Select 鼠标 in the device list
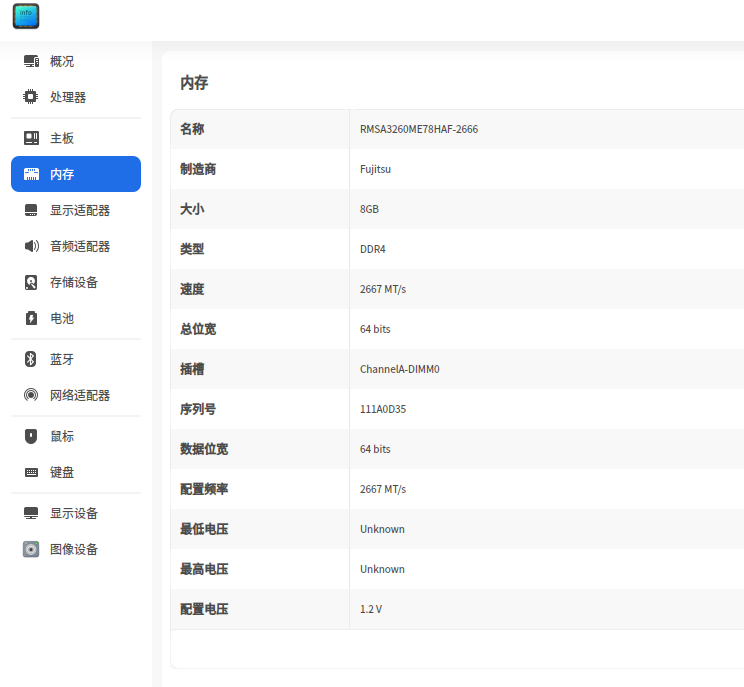This screenshot has height=687, width=744. pos(76,436)
